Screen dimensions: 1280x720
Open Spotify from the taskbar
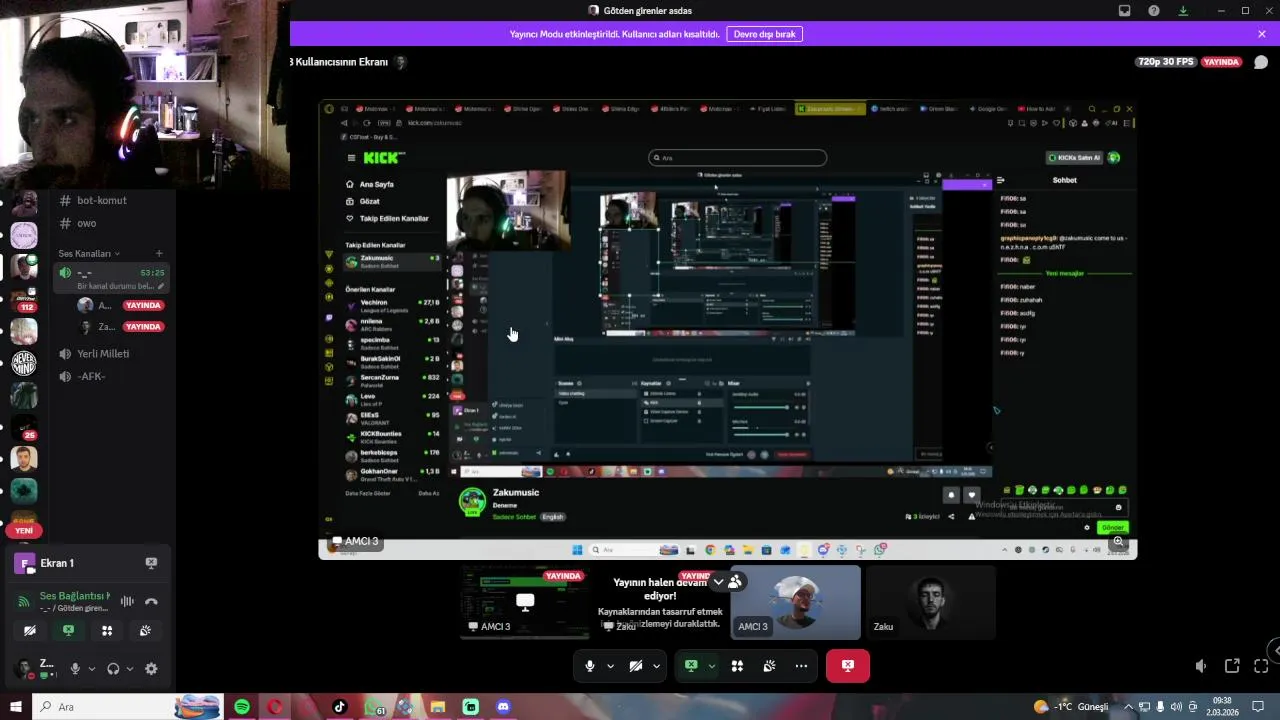242,707
